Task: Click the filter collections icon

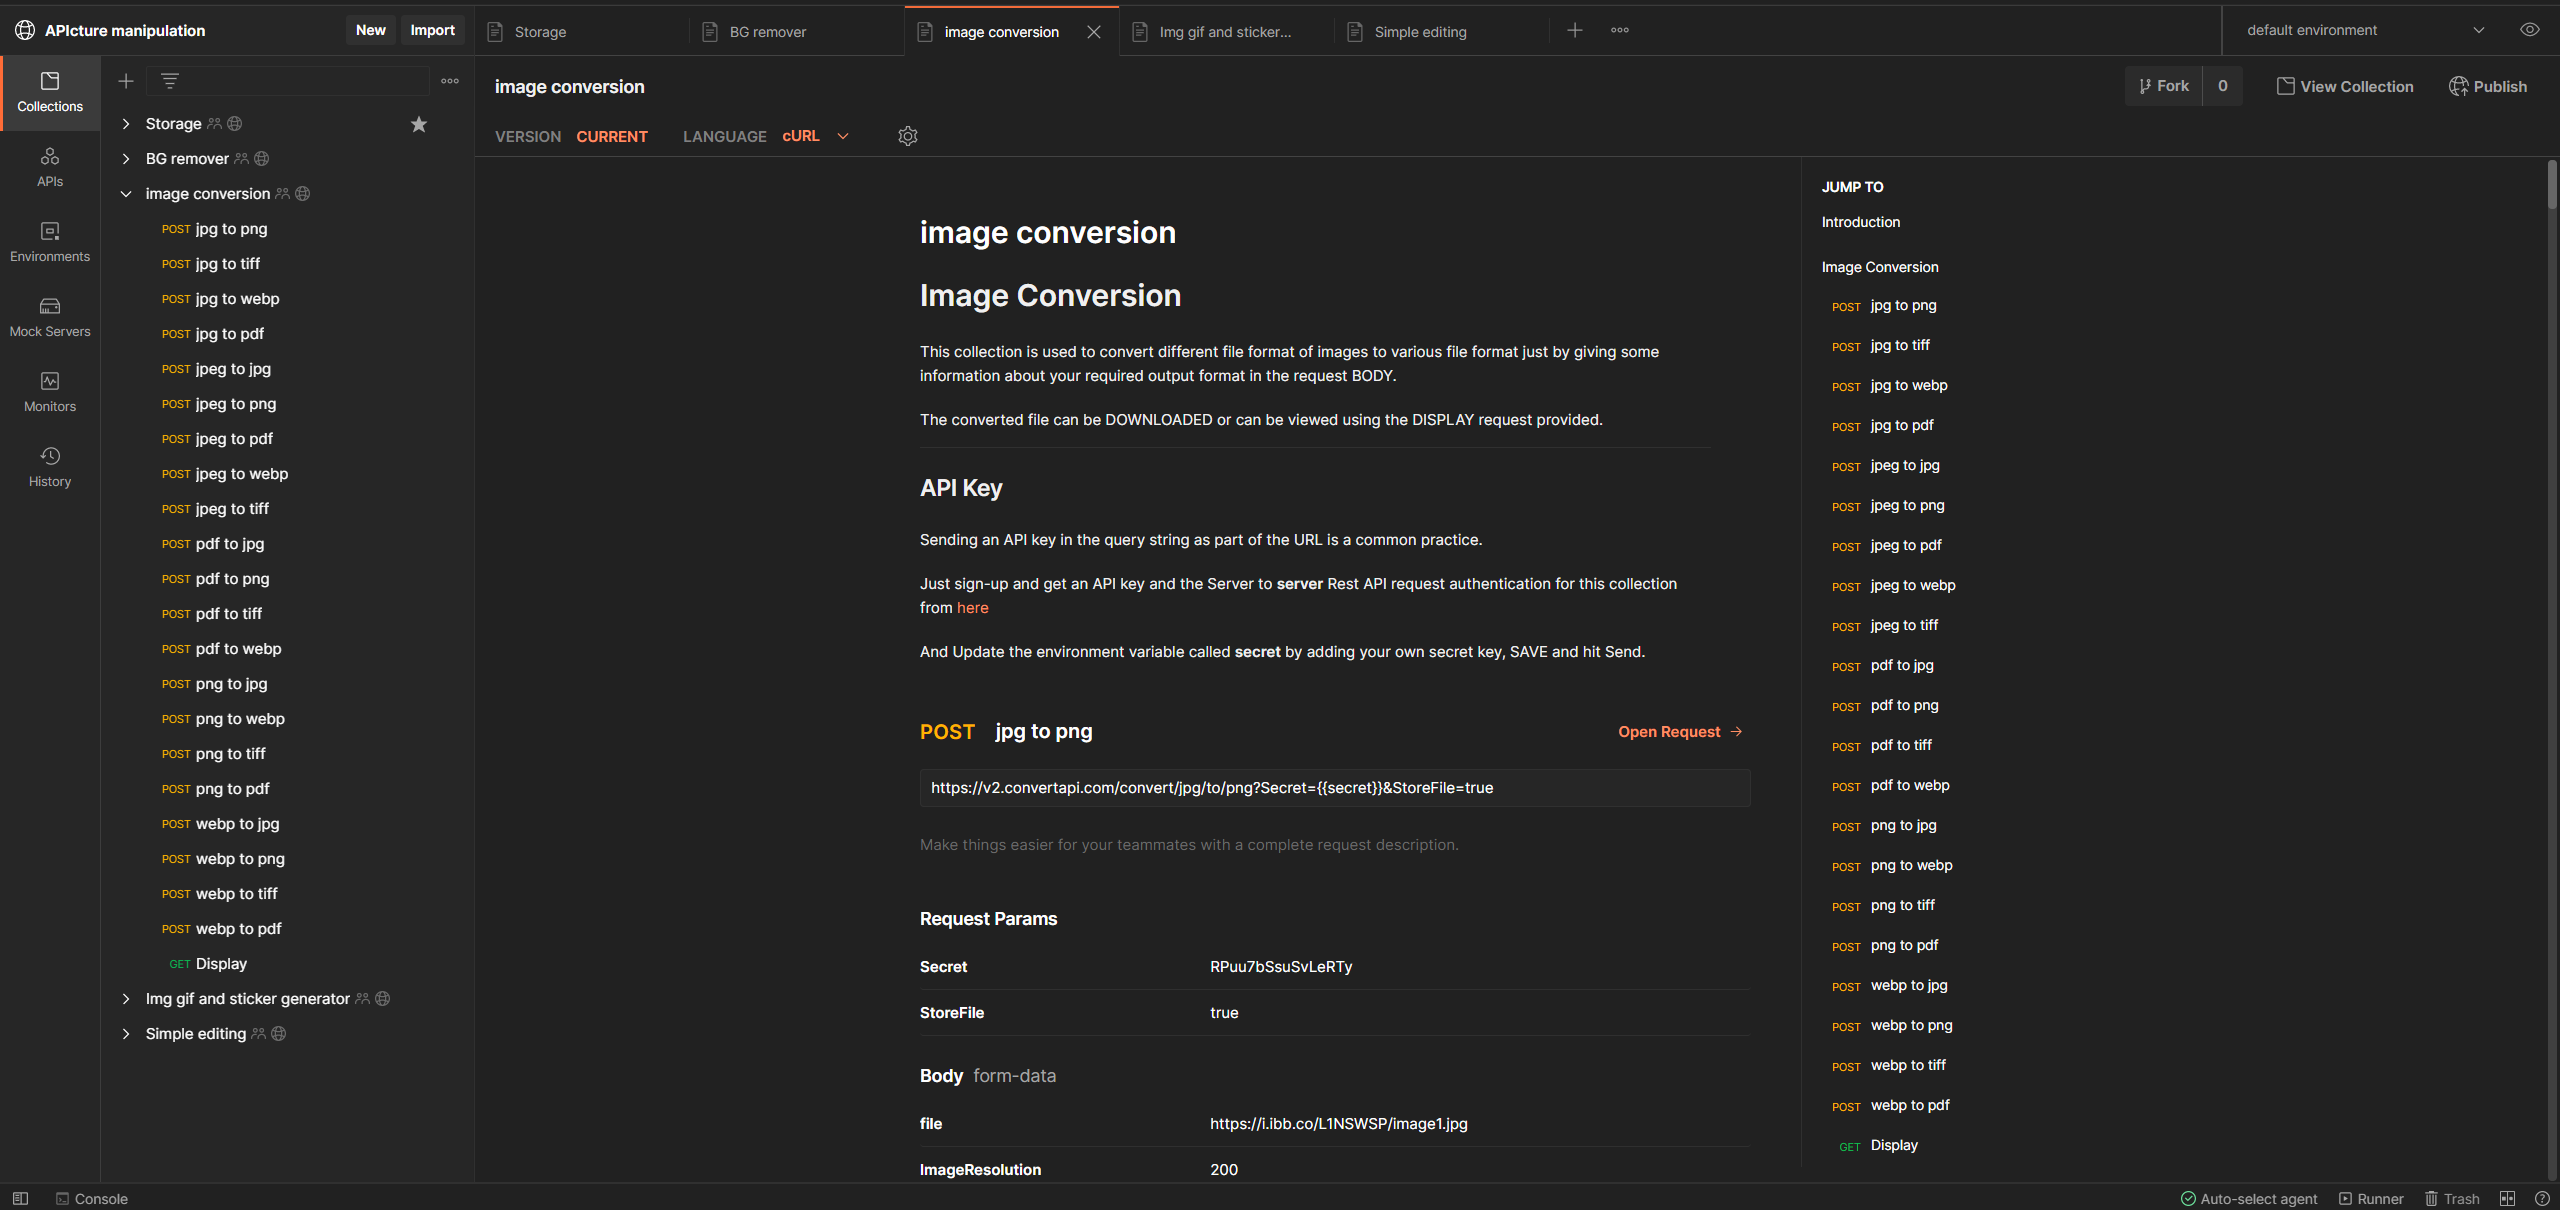Action: [x=170, y=81]
